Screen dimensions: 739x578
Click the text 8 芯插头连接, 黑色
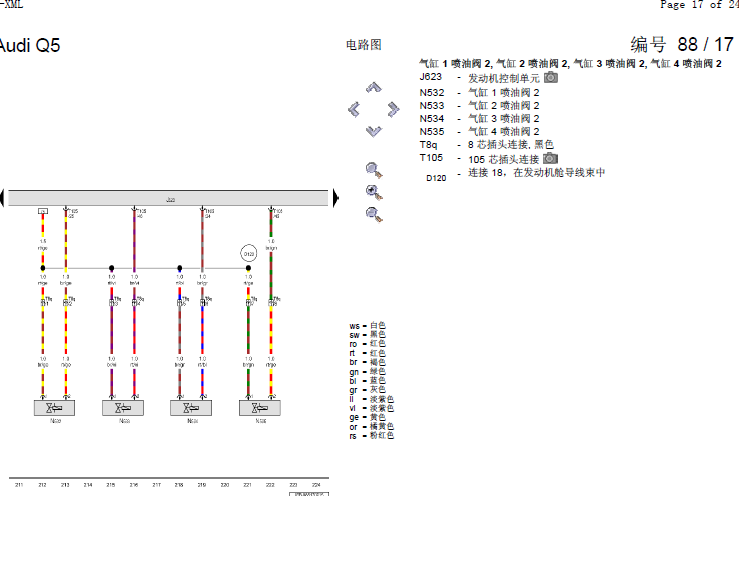pos(510,145)
